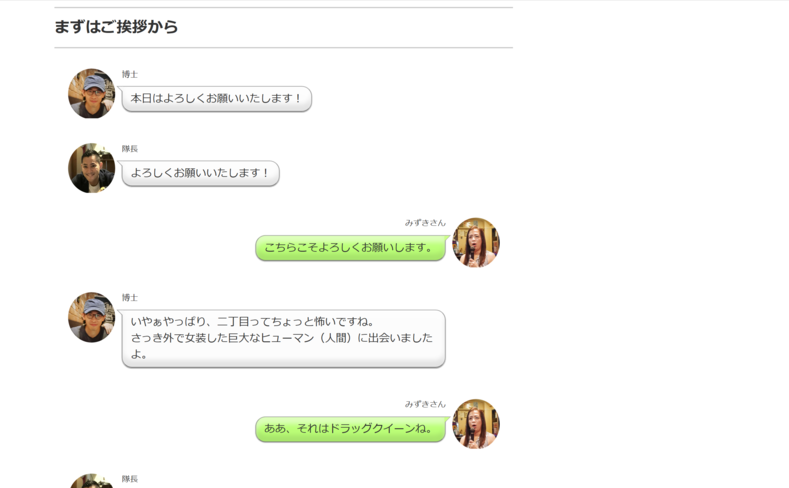Image resolution: width=789 pixels, height=488 pixels.
Task: Click the 博士 name above the 二丁目 bubble
Action: [x=130, y=298]
